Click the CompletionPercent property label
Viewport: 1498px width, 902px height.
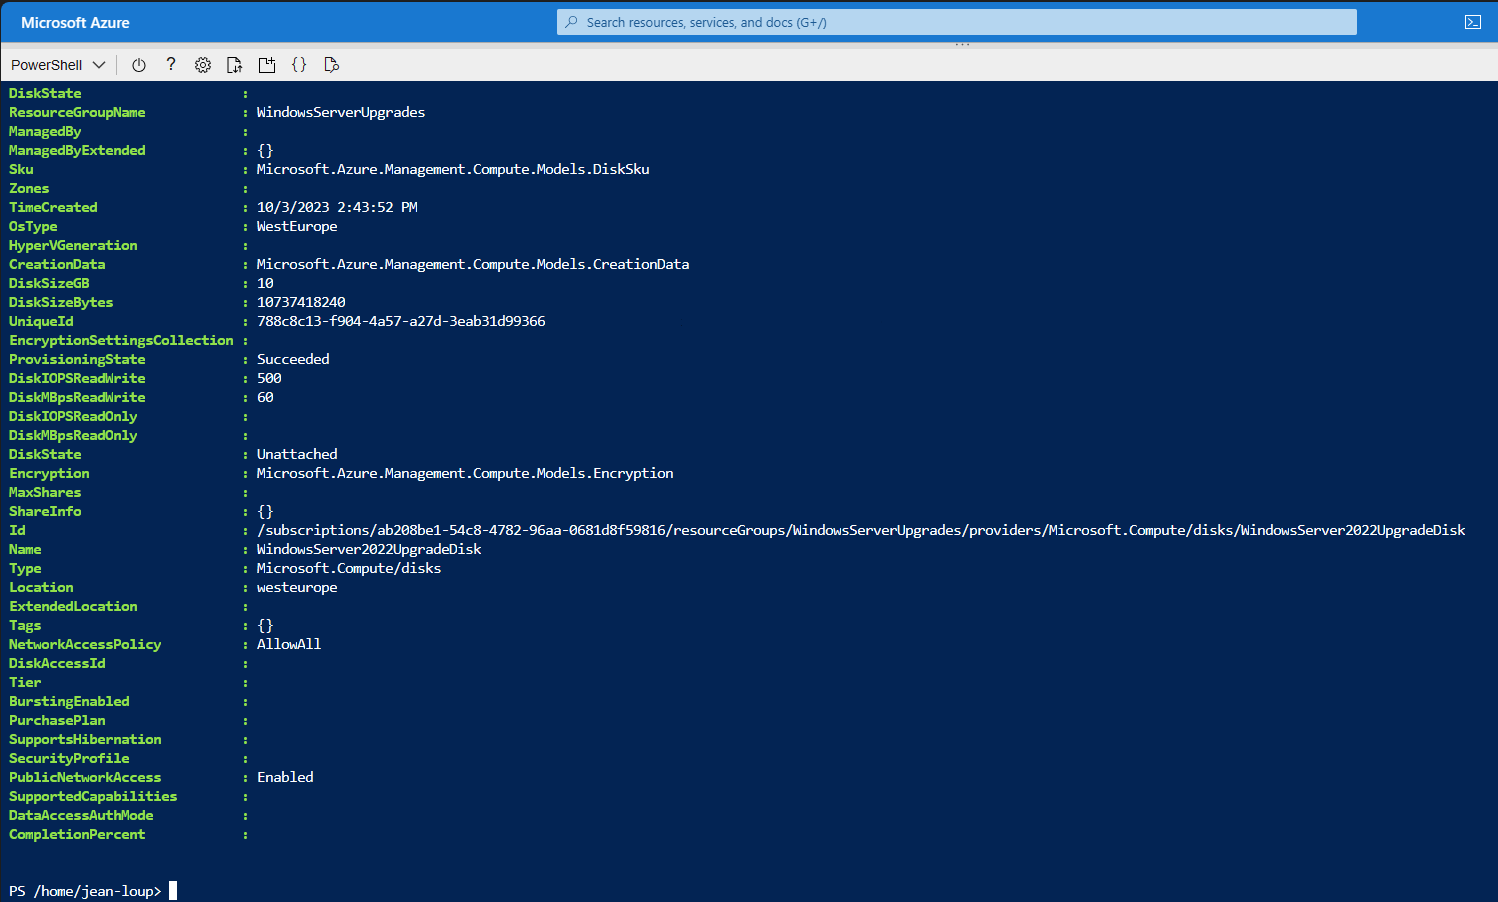(x=77, y=834)
